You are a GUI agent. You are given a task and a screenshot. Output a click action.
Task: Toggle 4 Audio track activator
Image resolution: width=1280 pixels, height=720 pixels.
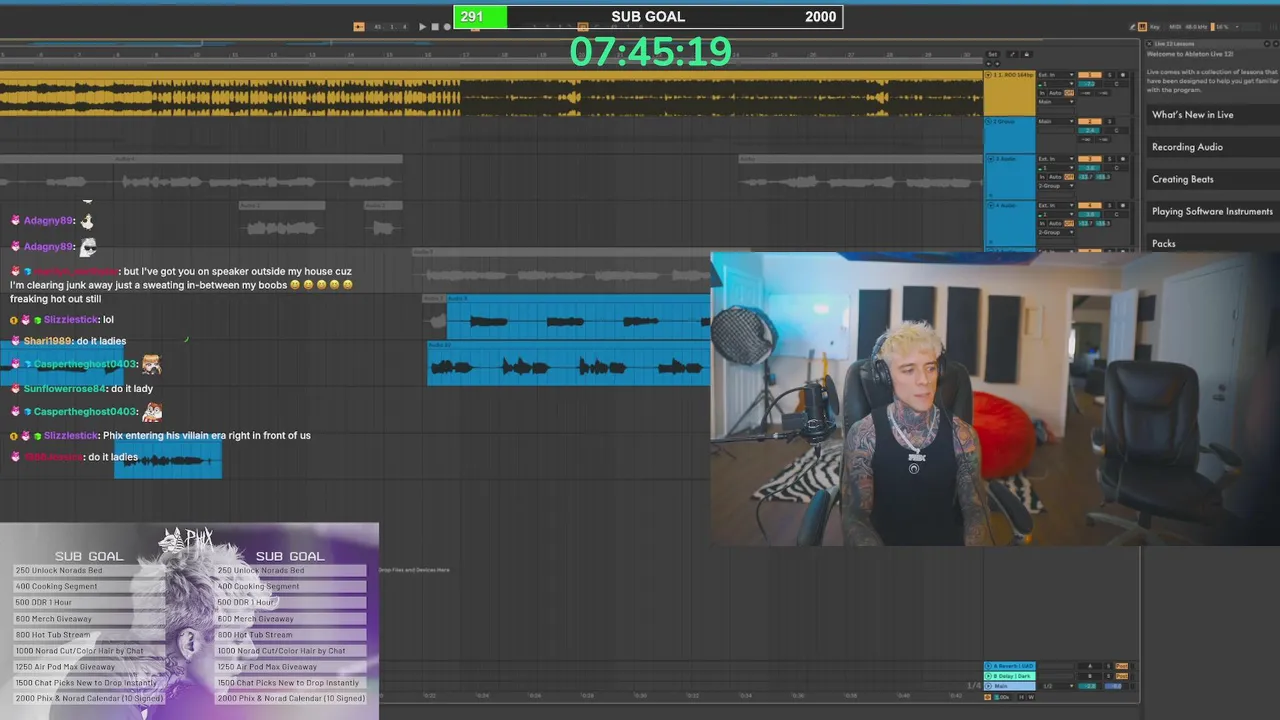[1090, 205]
